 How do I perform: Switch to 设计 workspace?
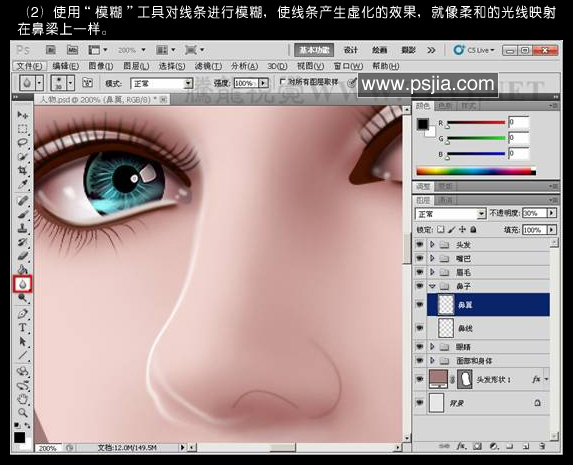pos(350,50)
